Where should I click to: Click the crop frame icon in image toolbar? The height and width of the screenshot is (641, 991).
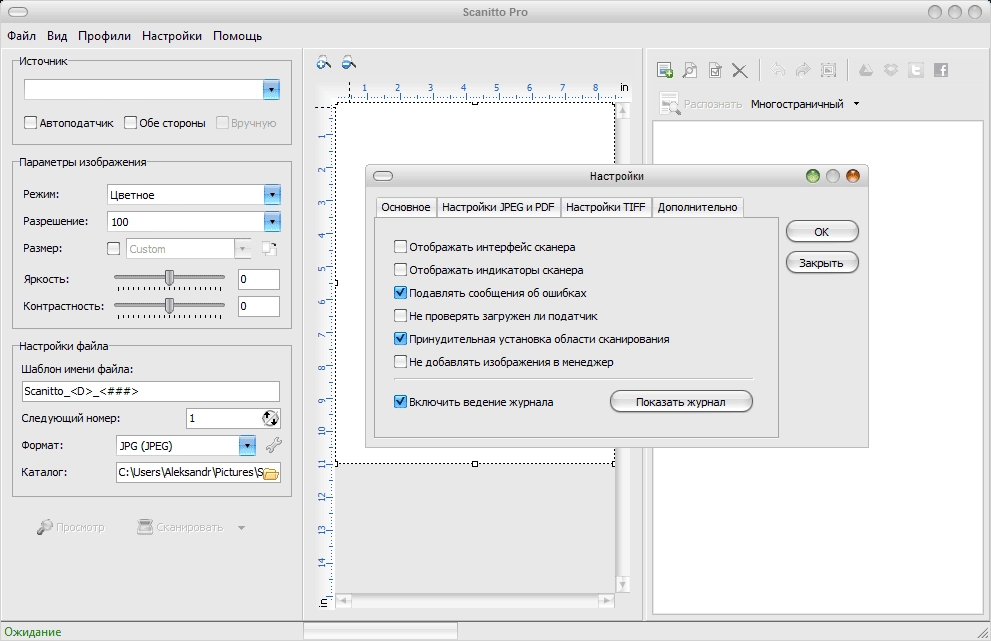click(828, 70)
